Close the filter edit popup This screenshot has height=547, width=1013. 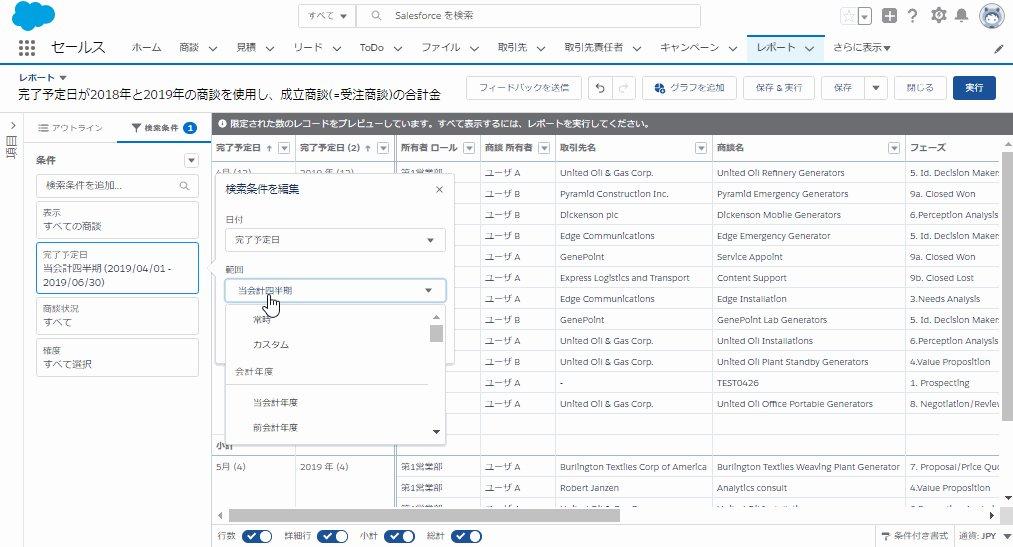439,189
